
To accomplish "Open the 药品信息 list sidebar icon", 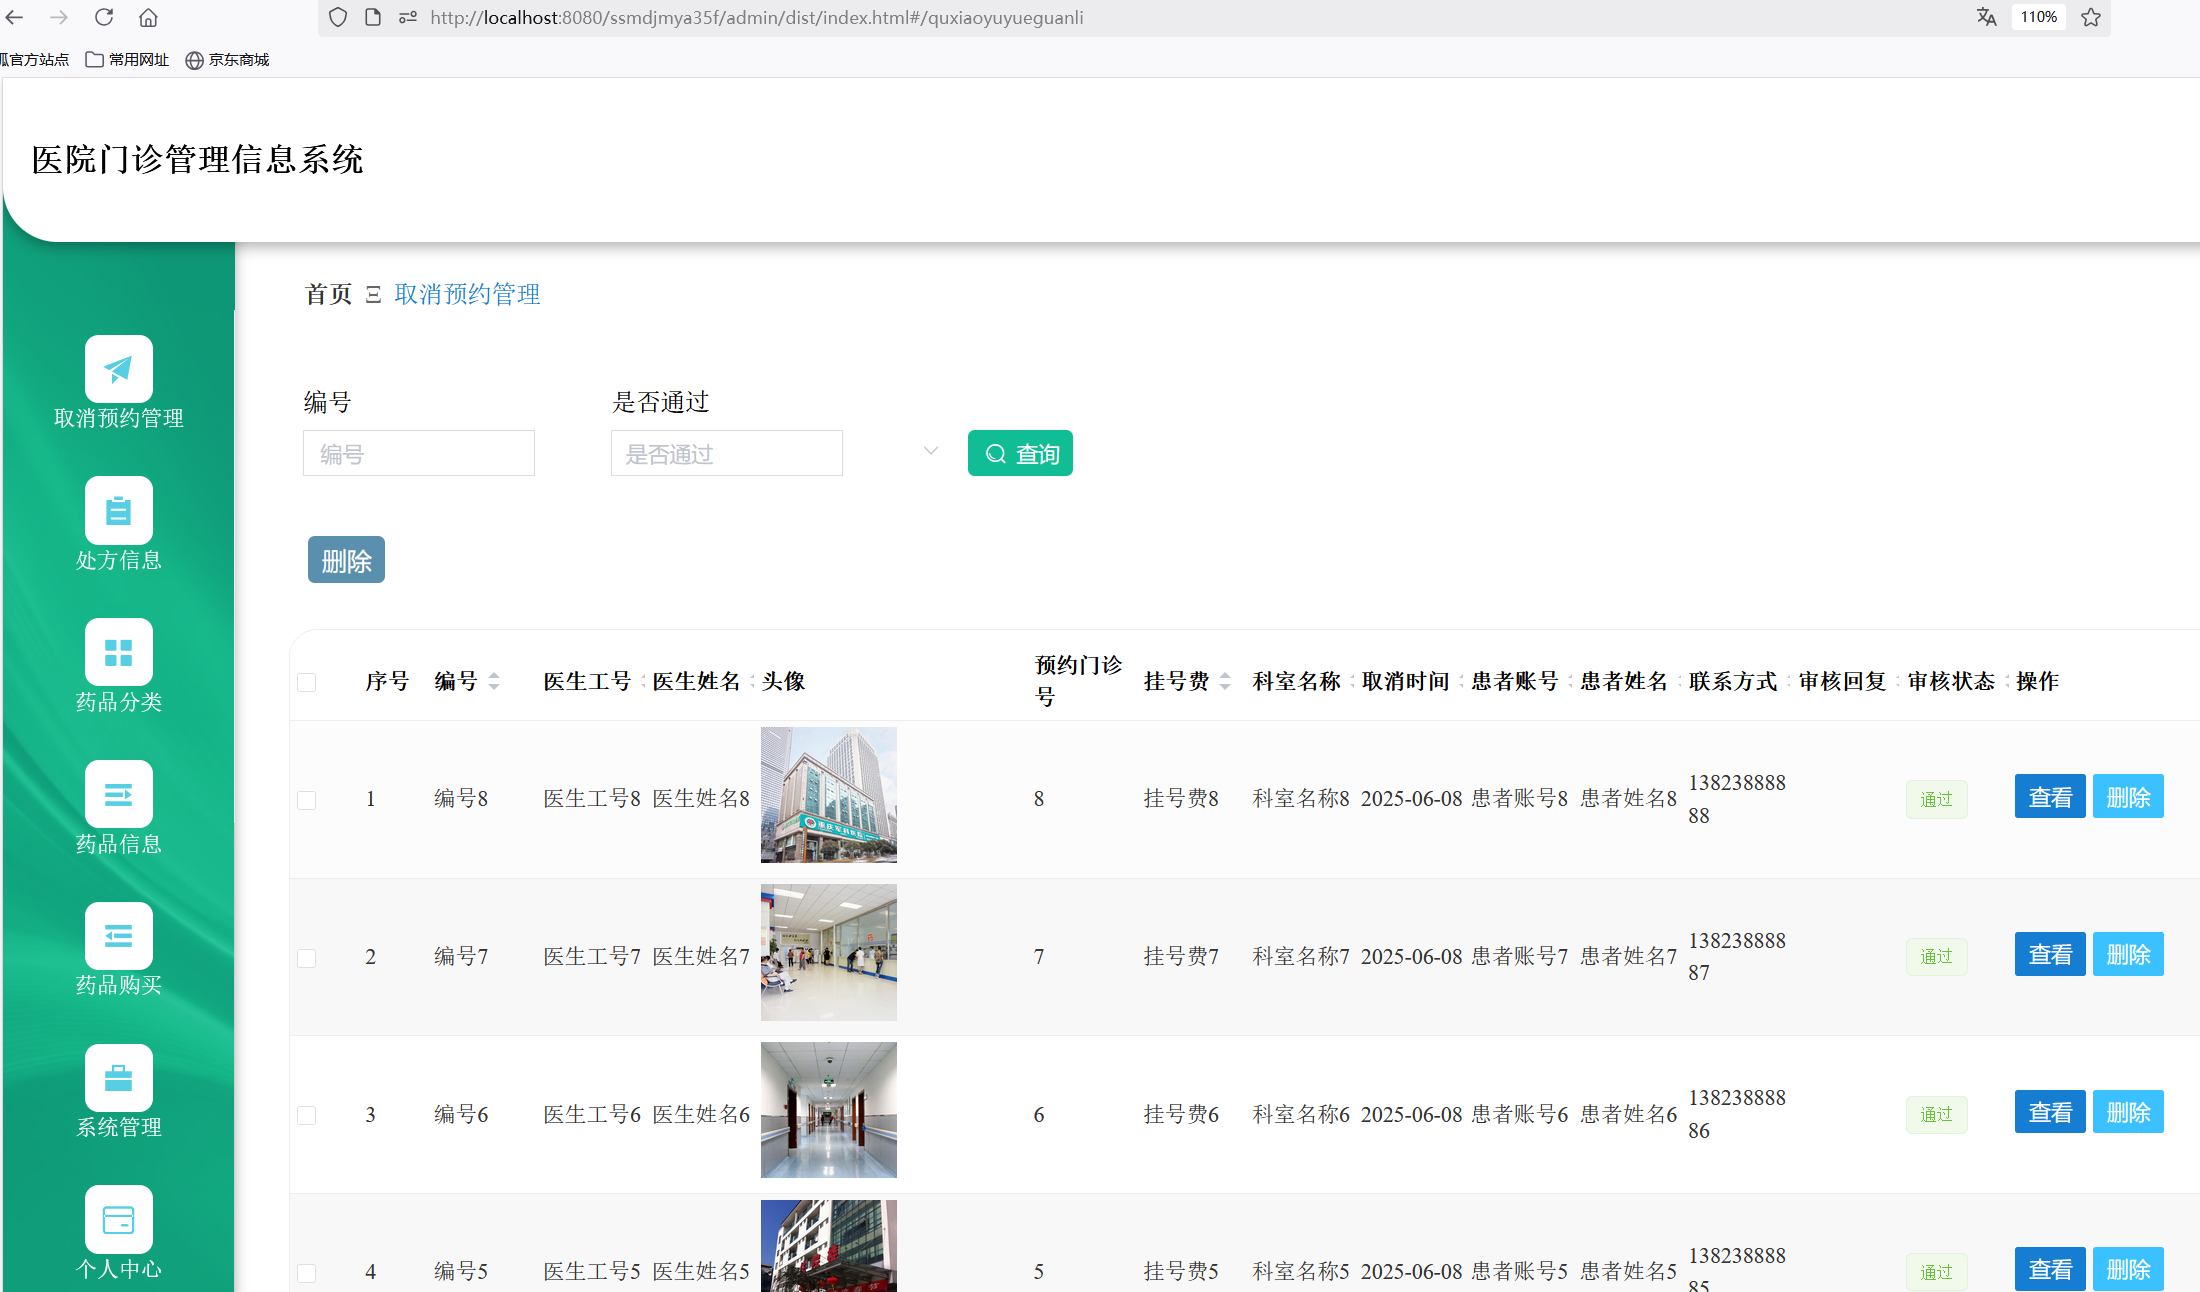I will [x=118, y=794].
